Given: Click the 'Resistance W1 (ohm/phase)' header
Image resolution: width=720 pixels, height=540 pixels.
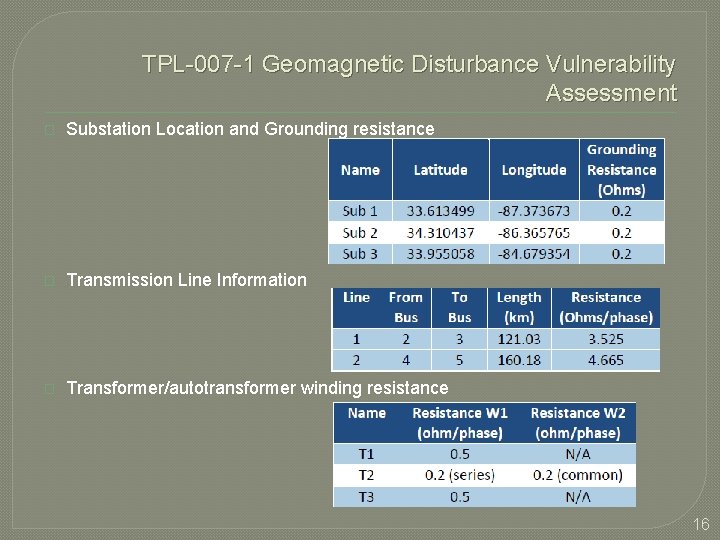Looking at the screenshot, I should click(x=460, y=423).
